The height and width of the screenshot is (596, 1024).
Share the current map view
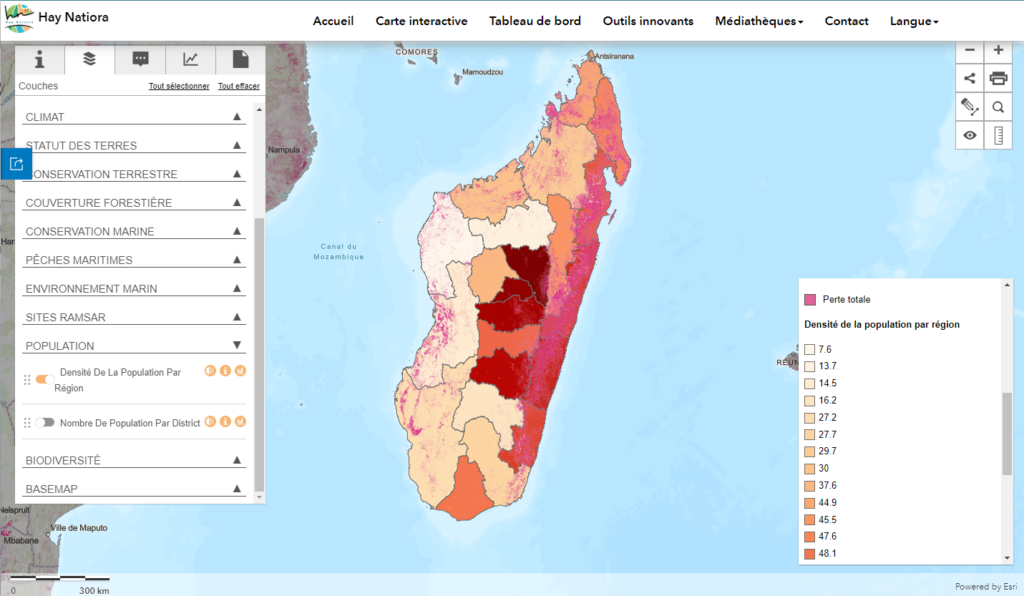point(969,77)
